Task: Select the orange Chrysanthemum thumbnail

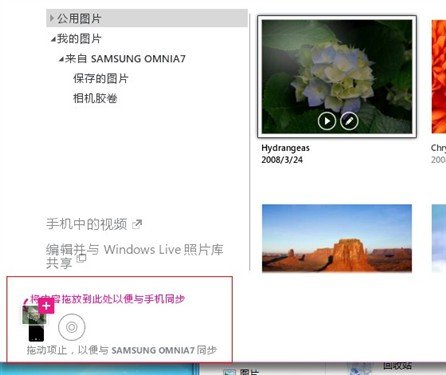Action: point(439,77)
